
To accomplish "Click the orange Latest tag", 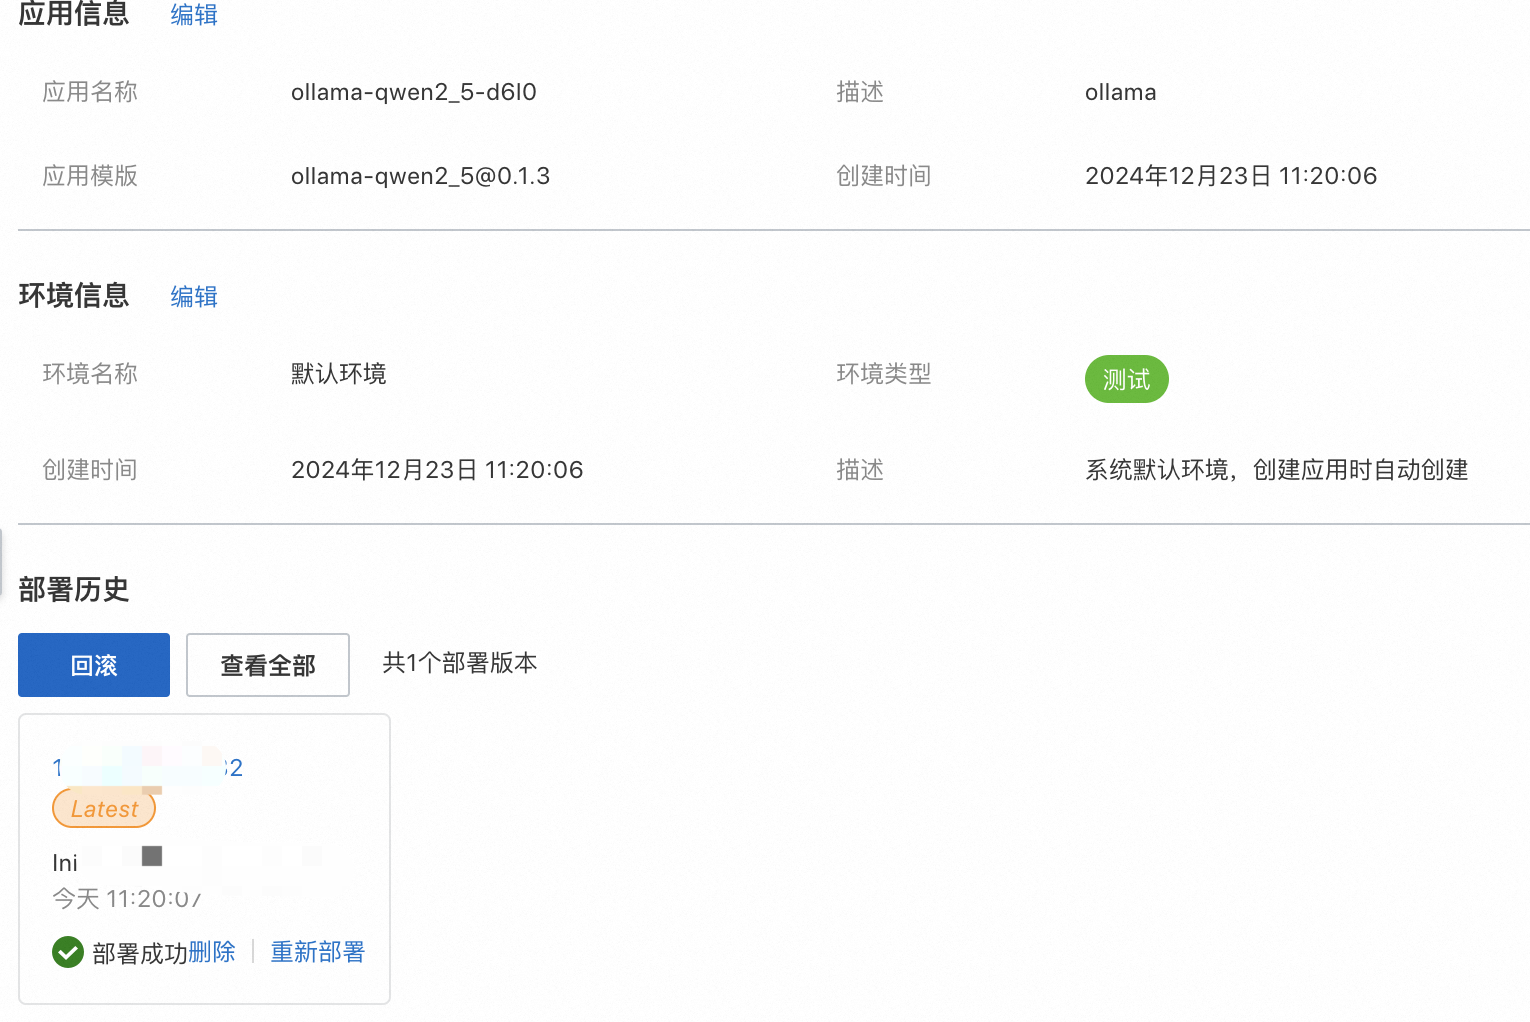I will point(104,808).
